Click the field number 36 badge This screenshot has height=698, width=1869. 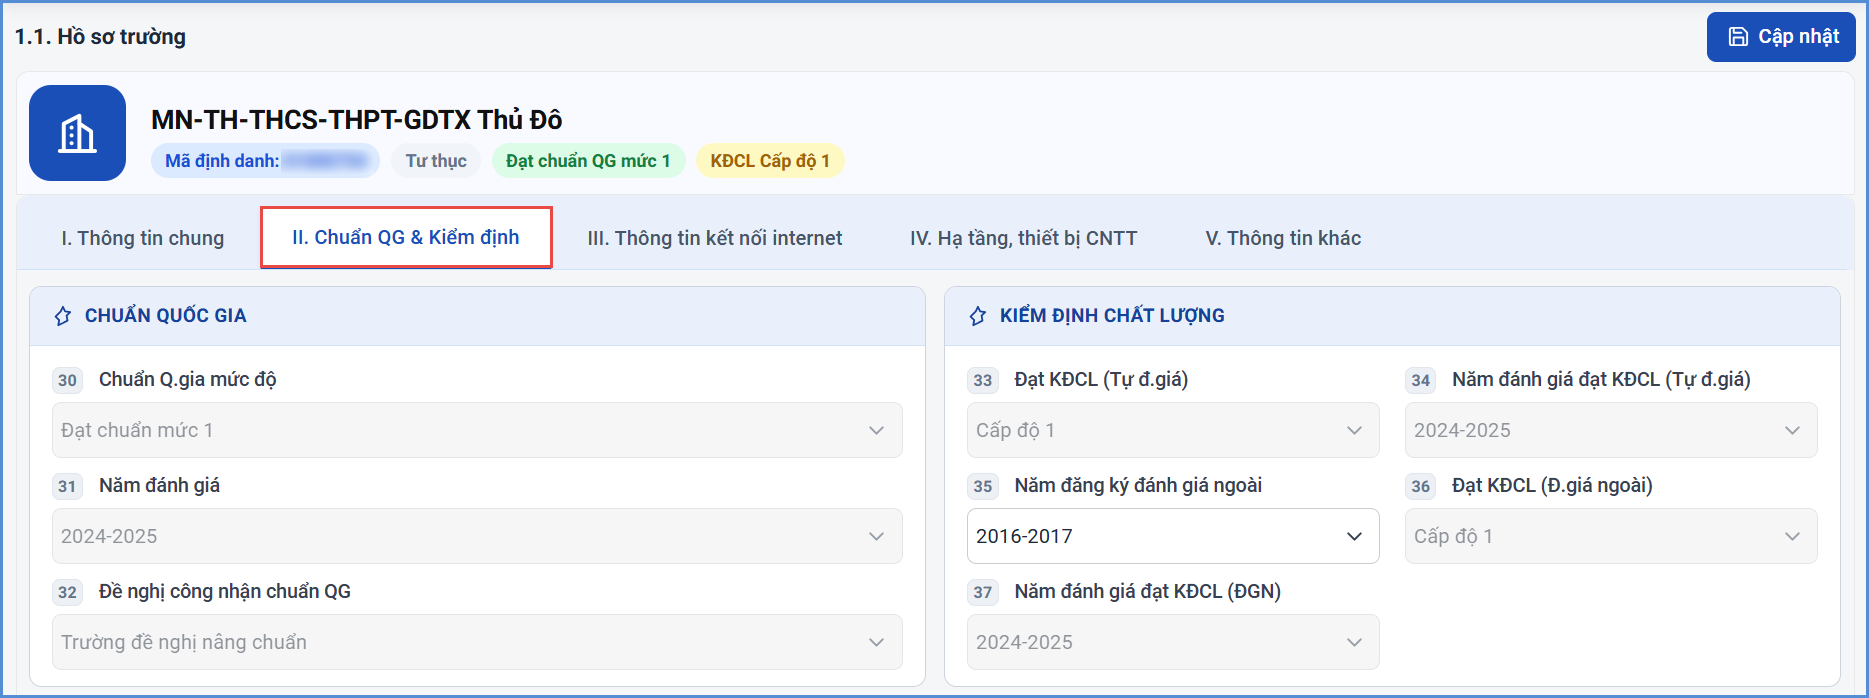(1421, 486)
